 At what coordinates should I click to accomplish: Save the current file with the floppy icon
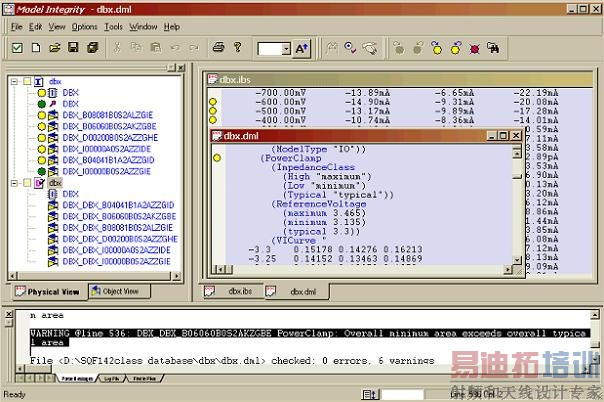[73, 47]
